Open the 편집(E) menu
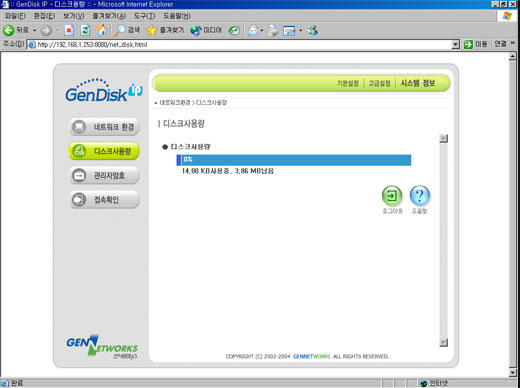 pyautogui.click(x=44, y=16)
